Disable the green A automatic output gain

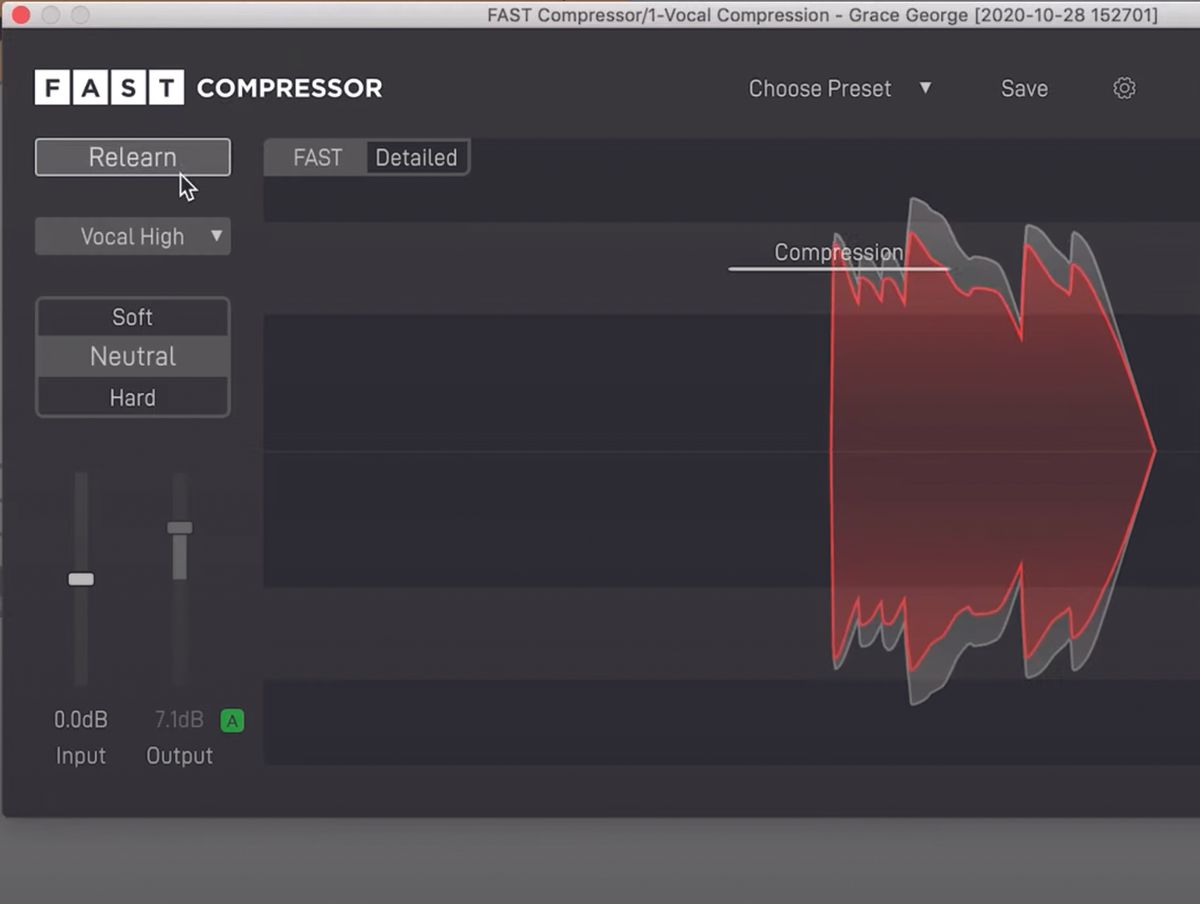click(x=231, y=719)
